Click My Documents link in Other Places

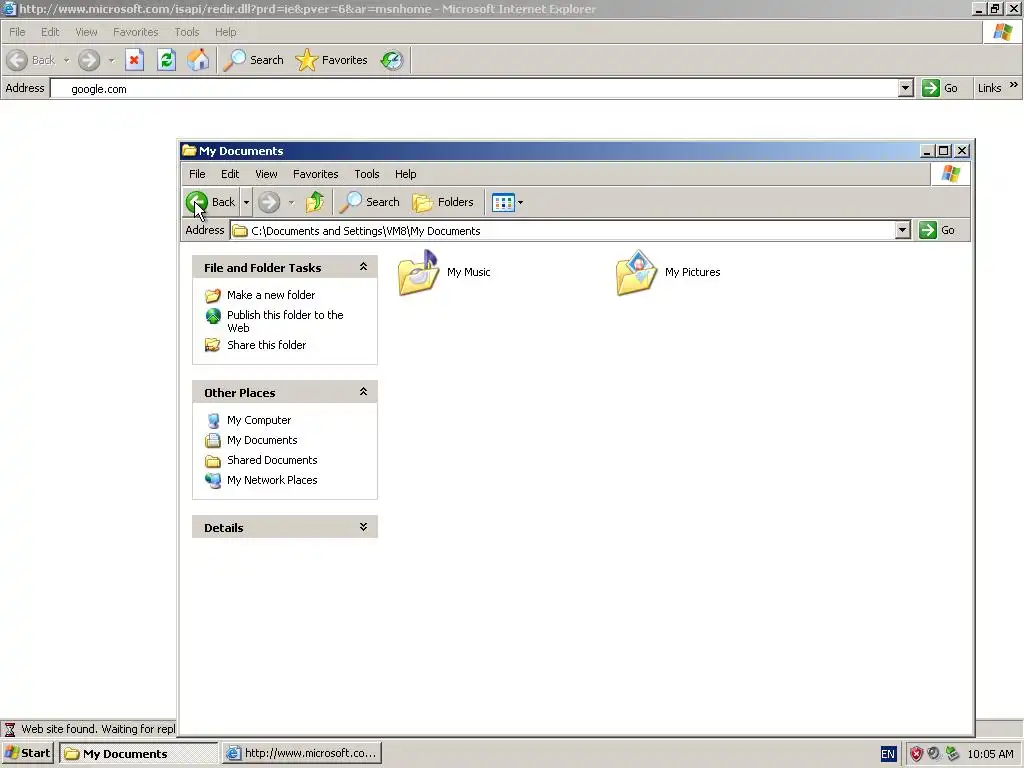[262, 440]
